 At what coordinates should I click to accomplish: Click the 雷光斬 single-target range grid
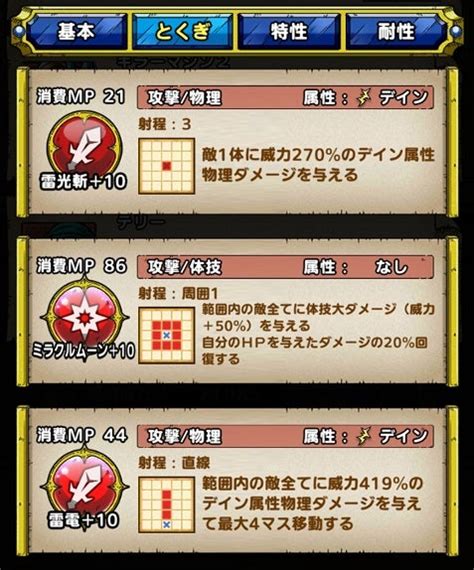pyautogui.click(x=166, y=166)
